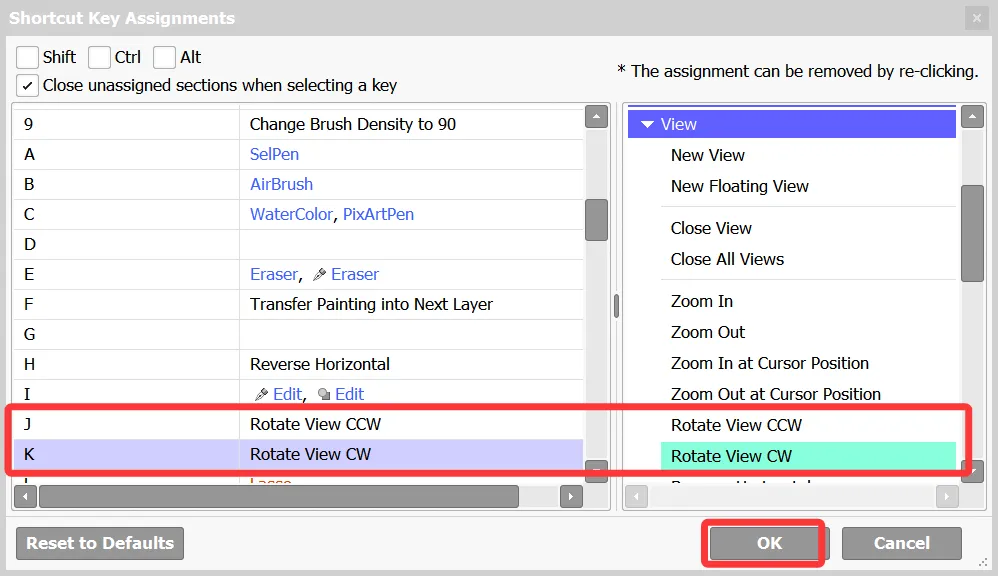Click the WaterColor tool link
This screenshot has width=998, height=576.
pyautogui.click(x=292, y=214)
